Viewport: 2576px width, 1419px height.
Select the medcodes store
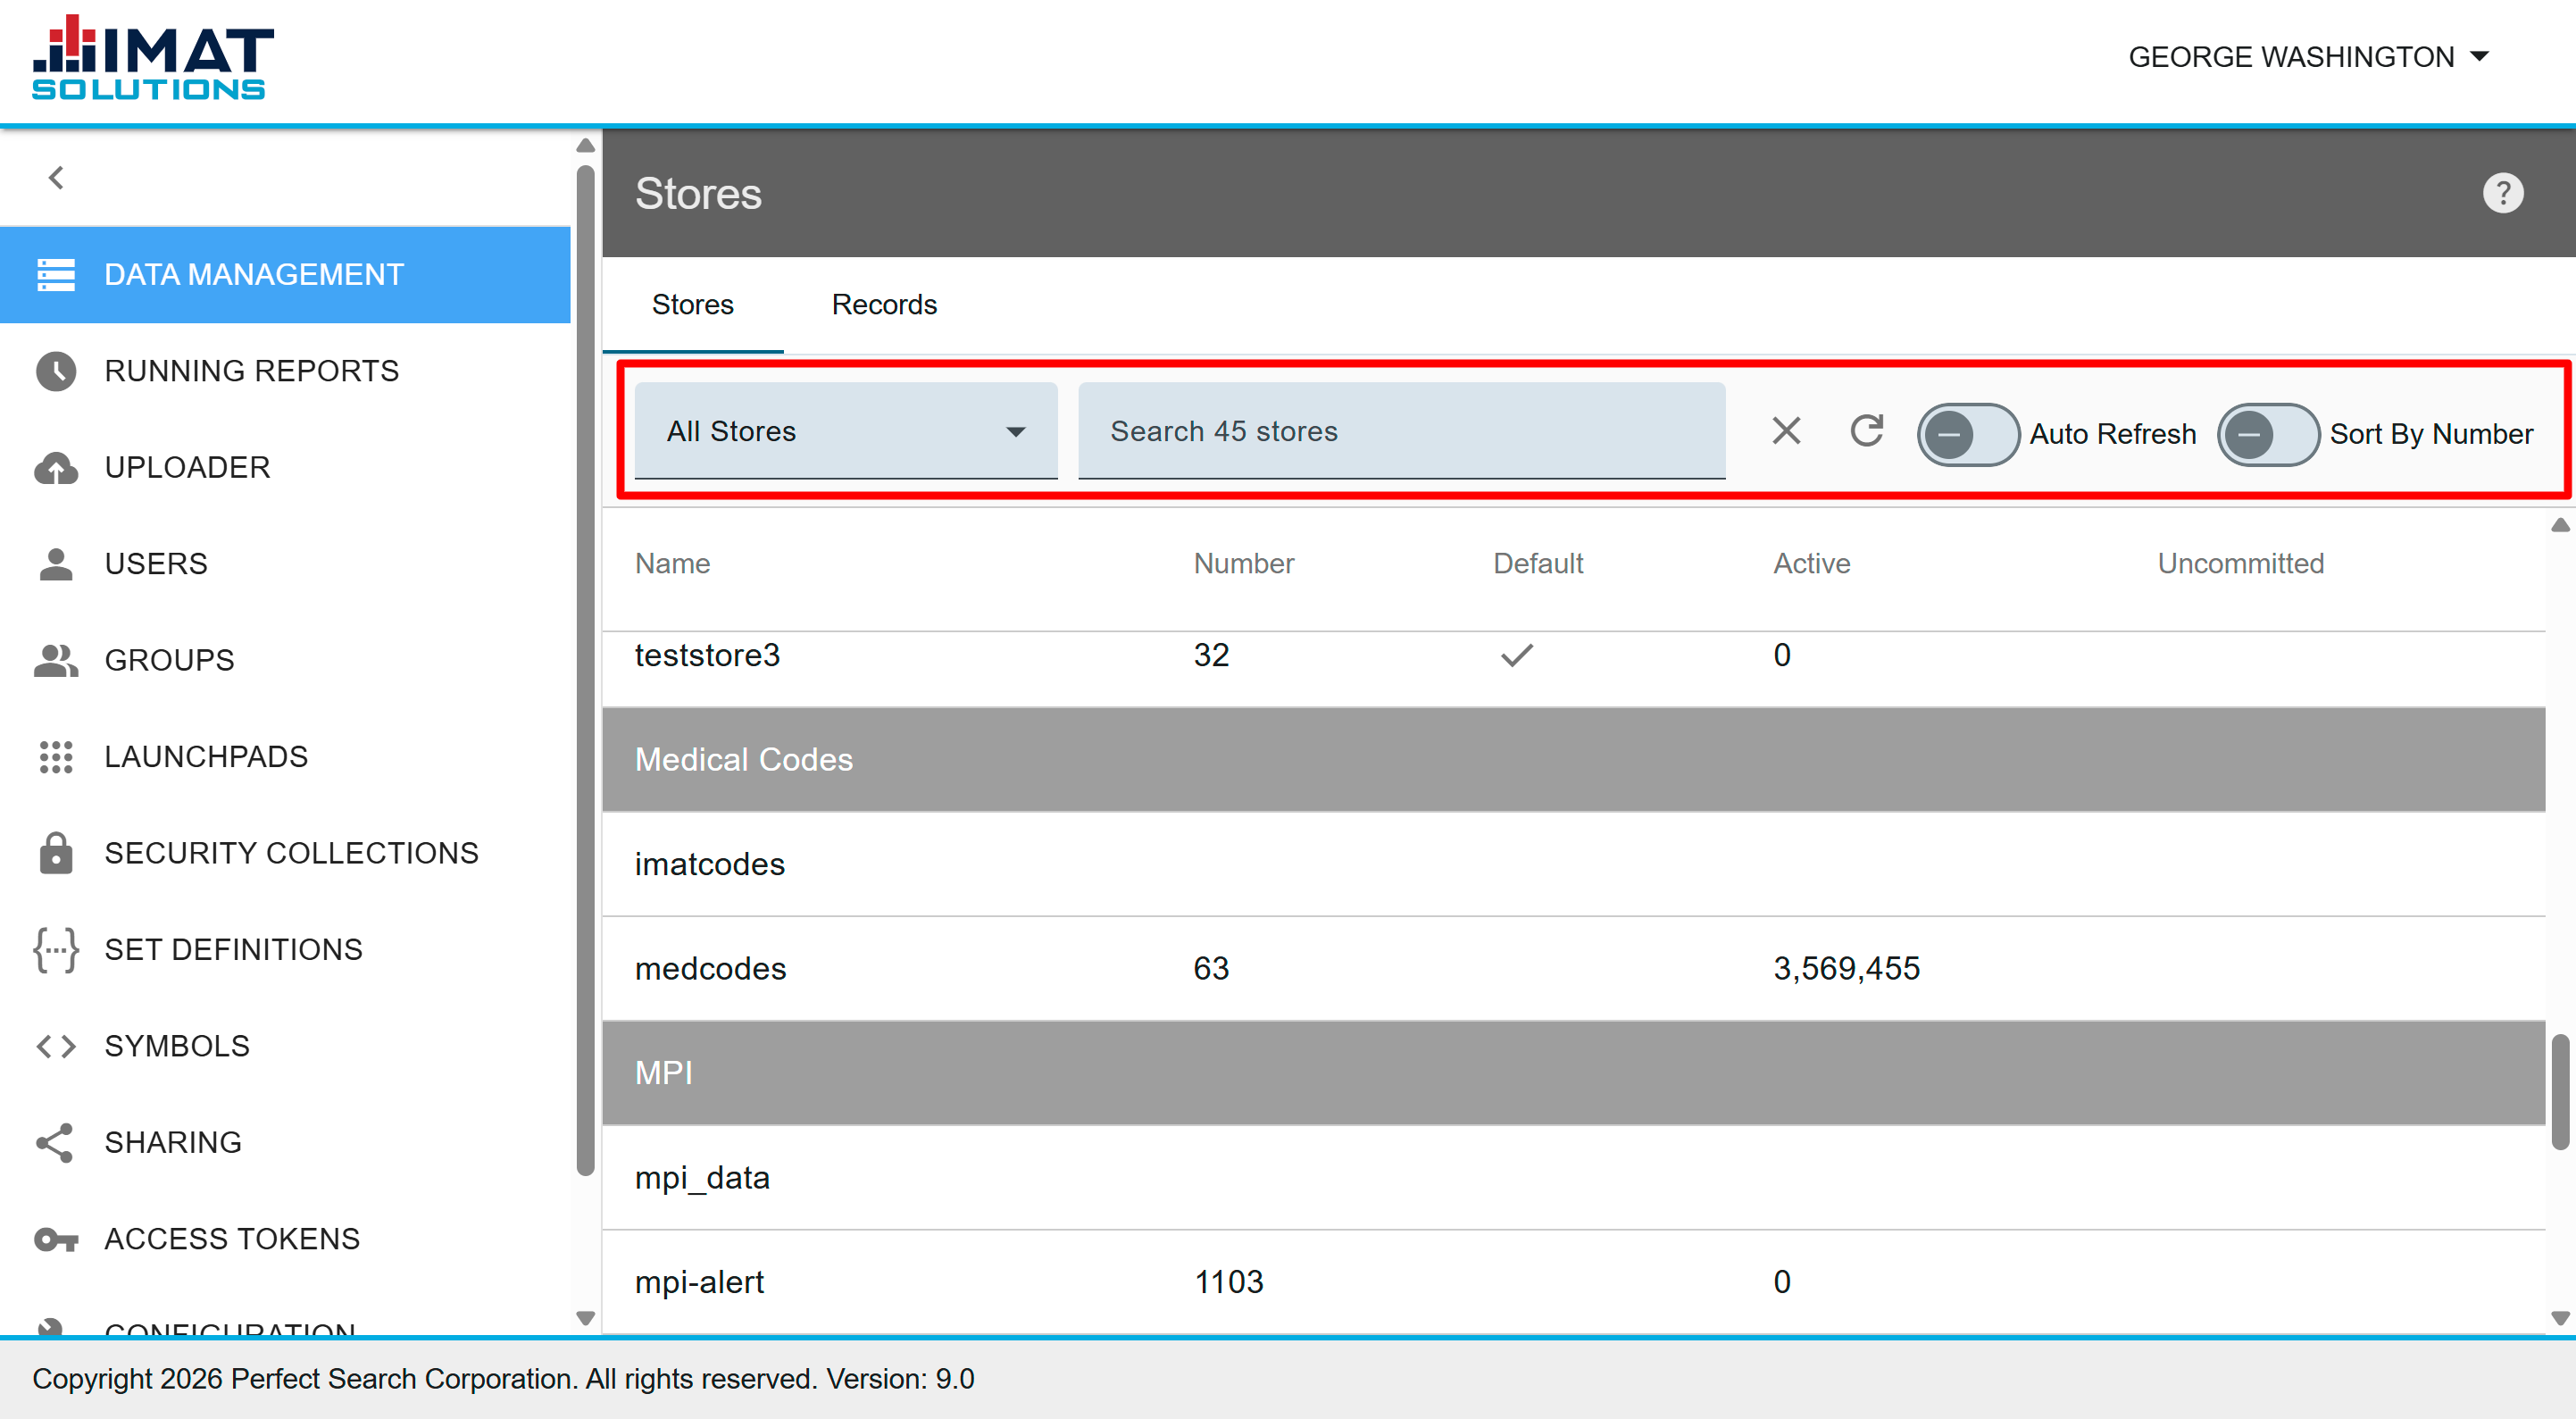[1573, 969]
